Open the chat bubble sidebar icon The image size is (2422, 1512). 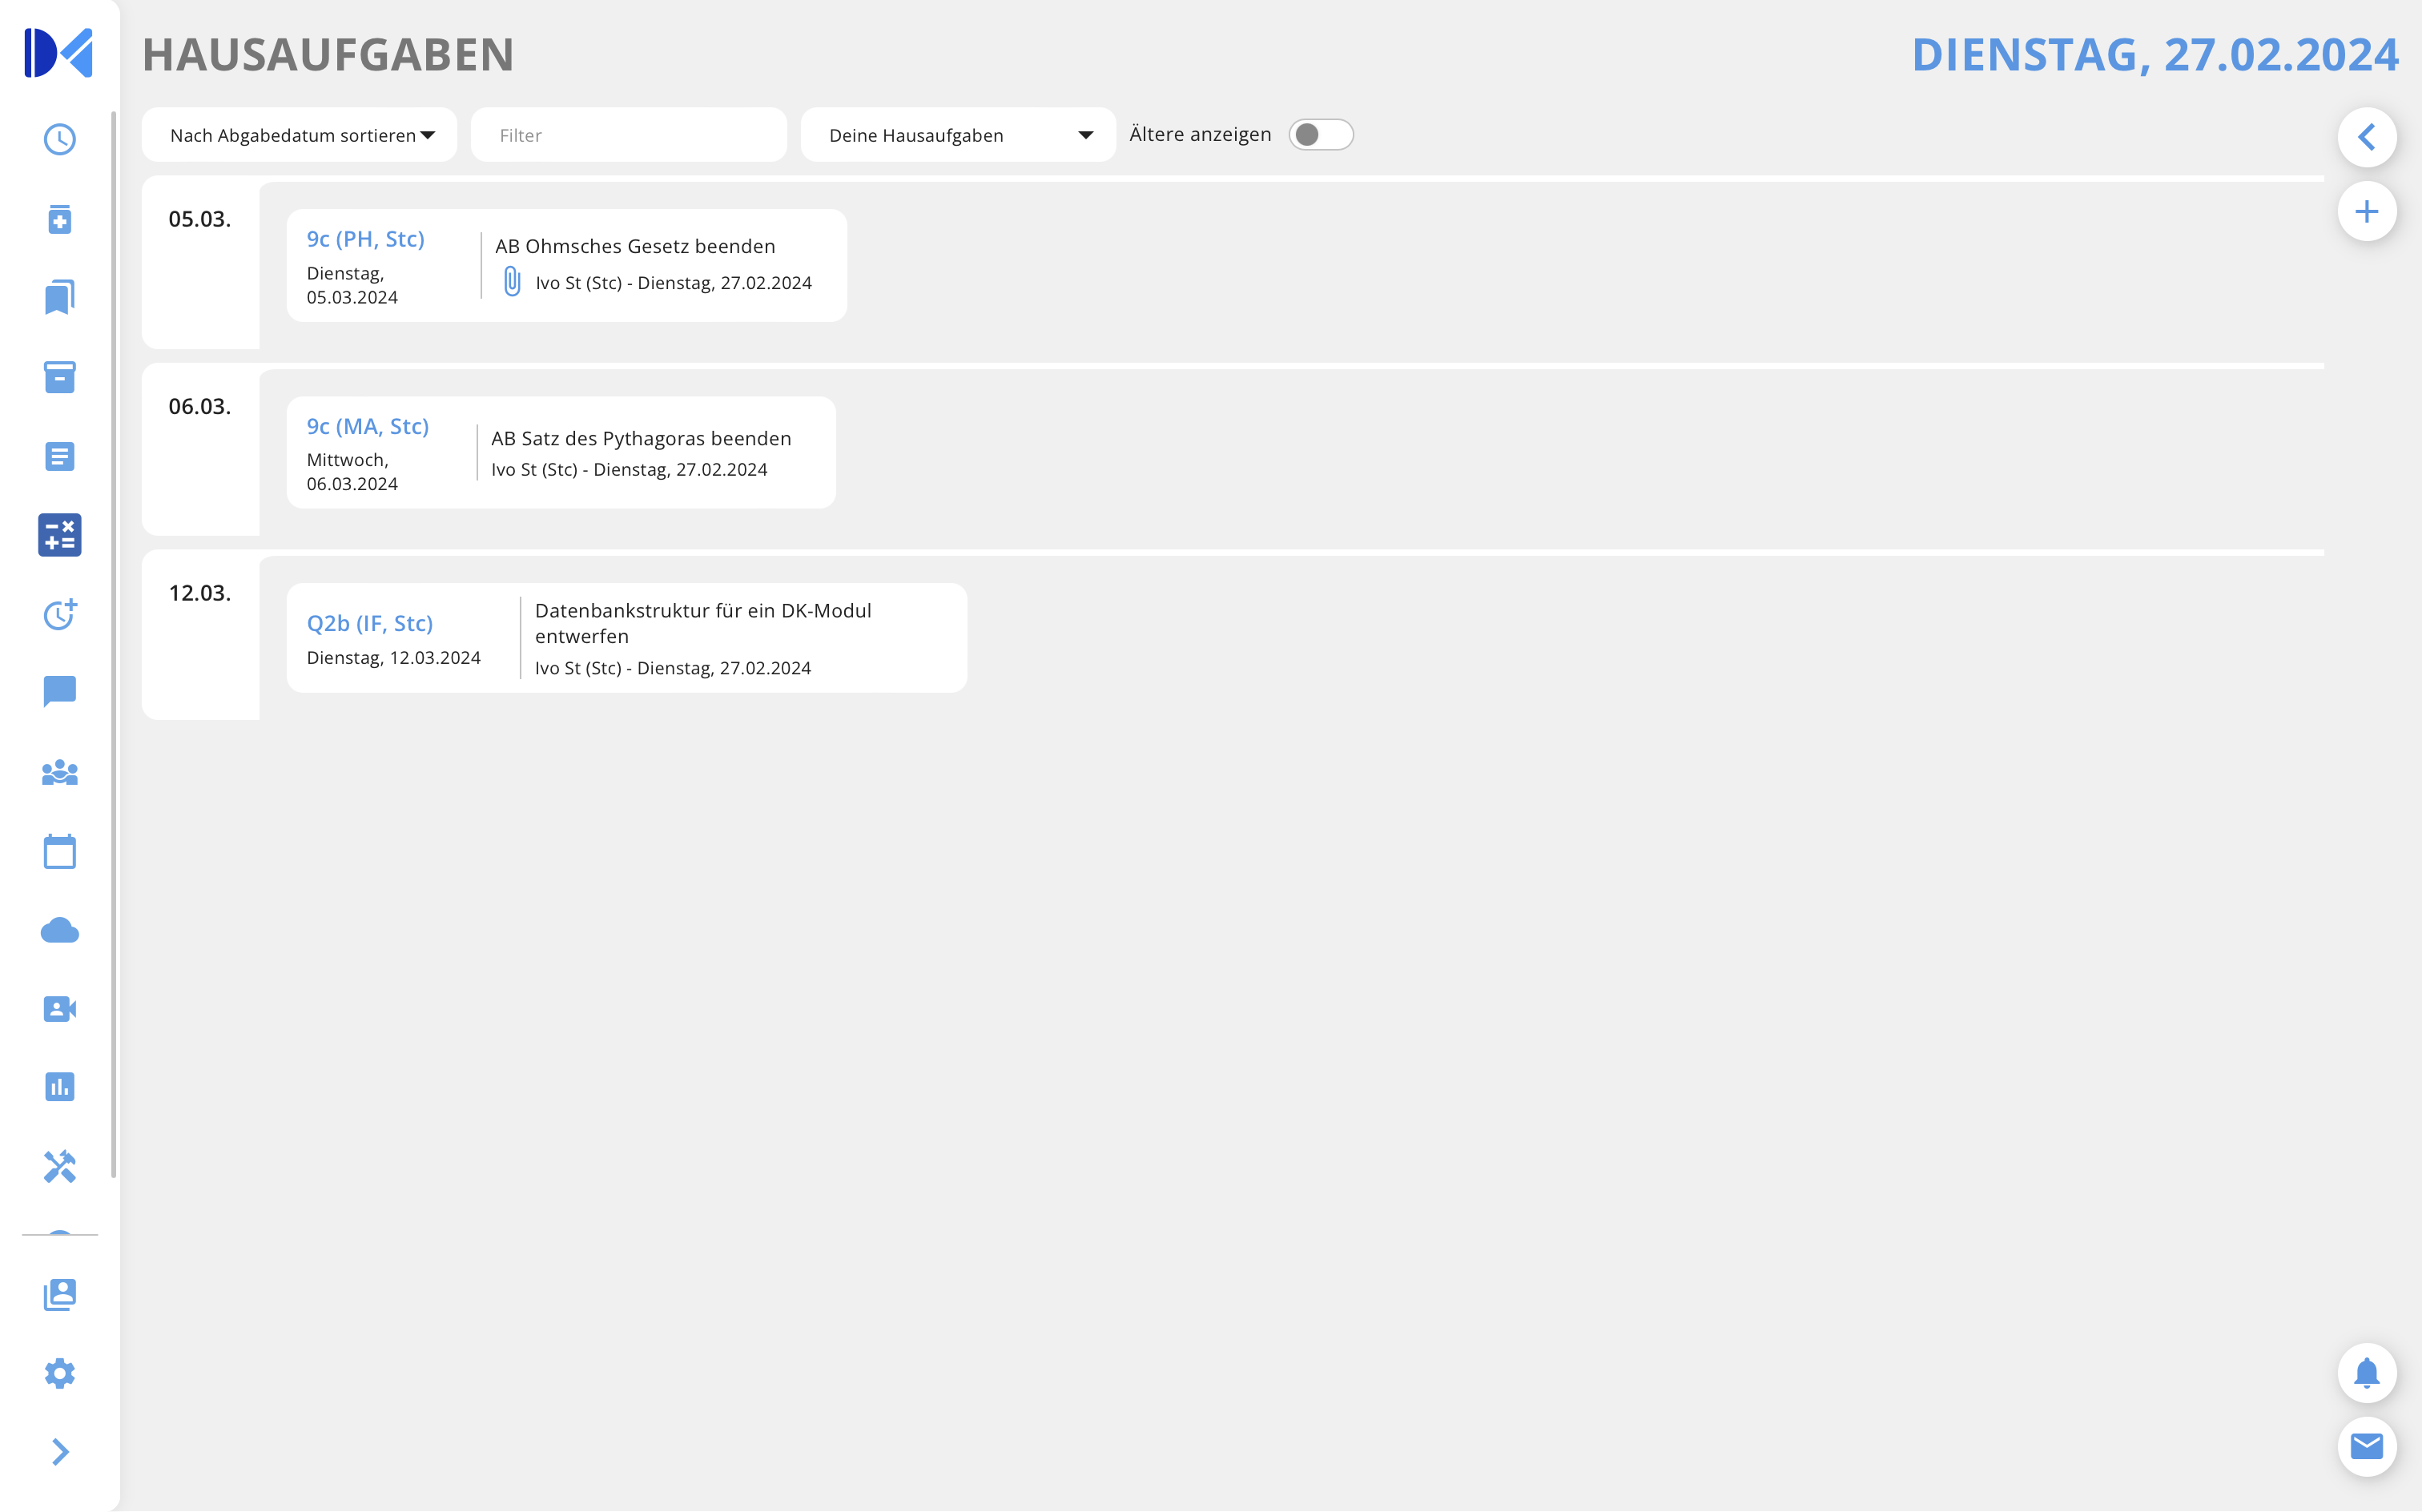59,692
